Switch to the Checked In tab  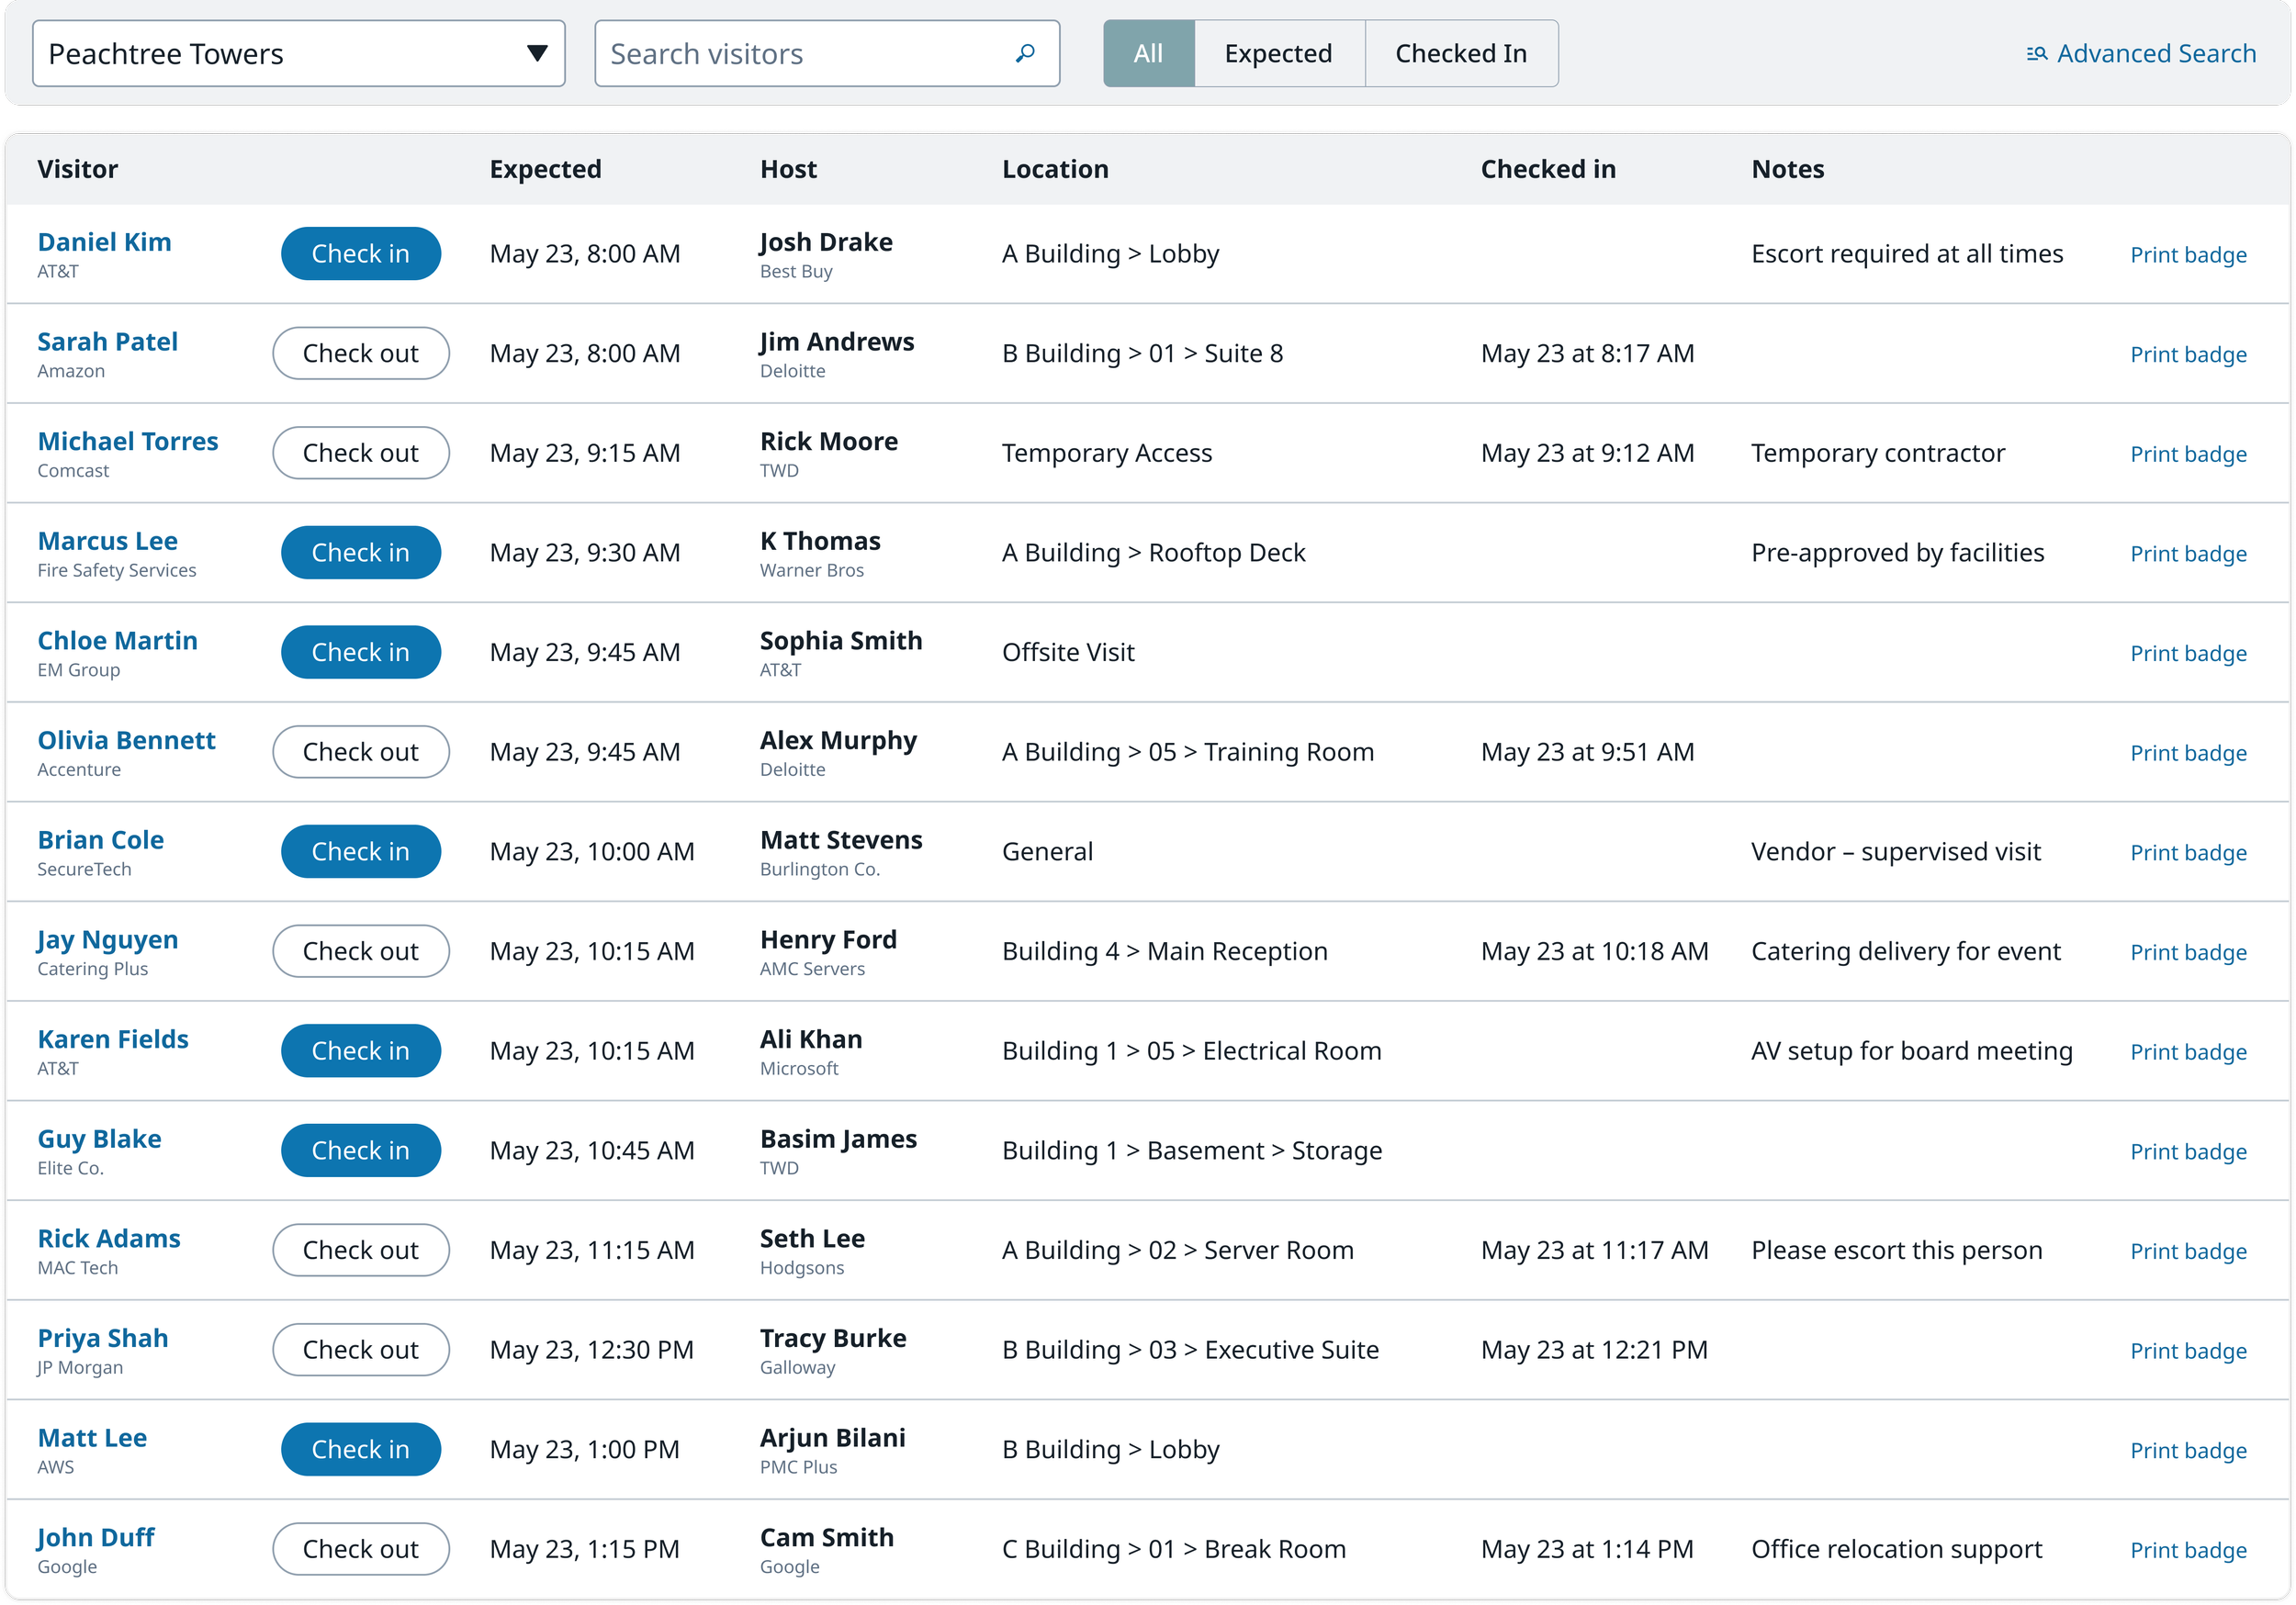[x=1460, y=53]
